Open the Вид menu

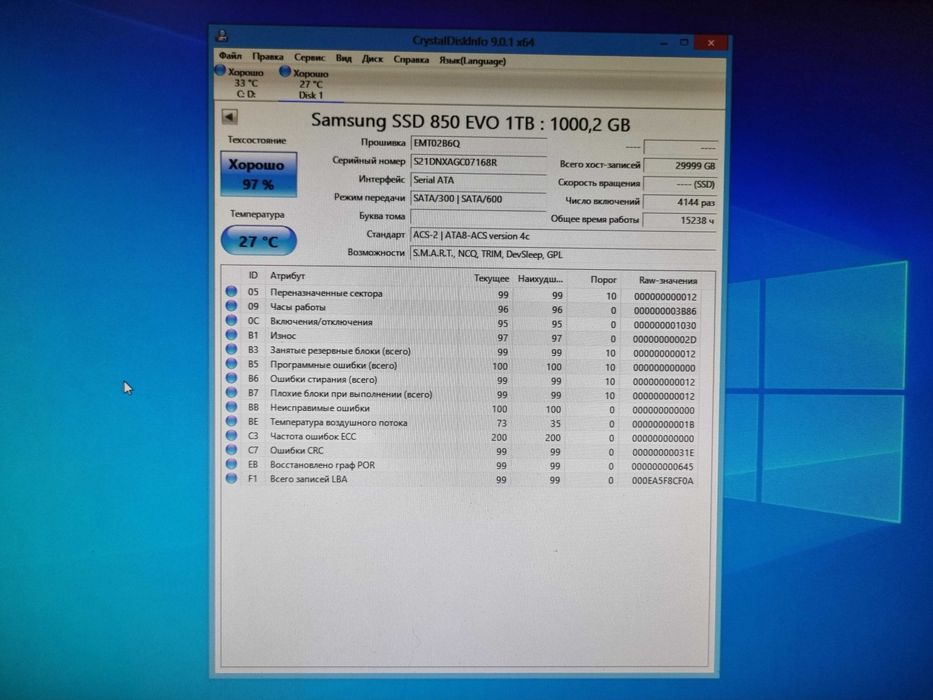point(343,58)
